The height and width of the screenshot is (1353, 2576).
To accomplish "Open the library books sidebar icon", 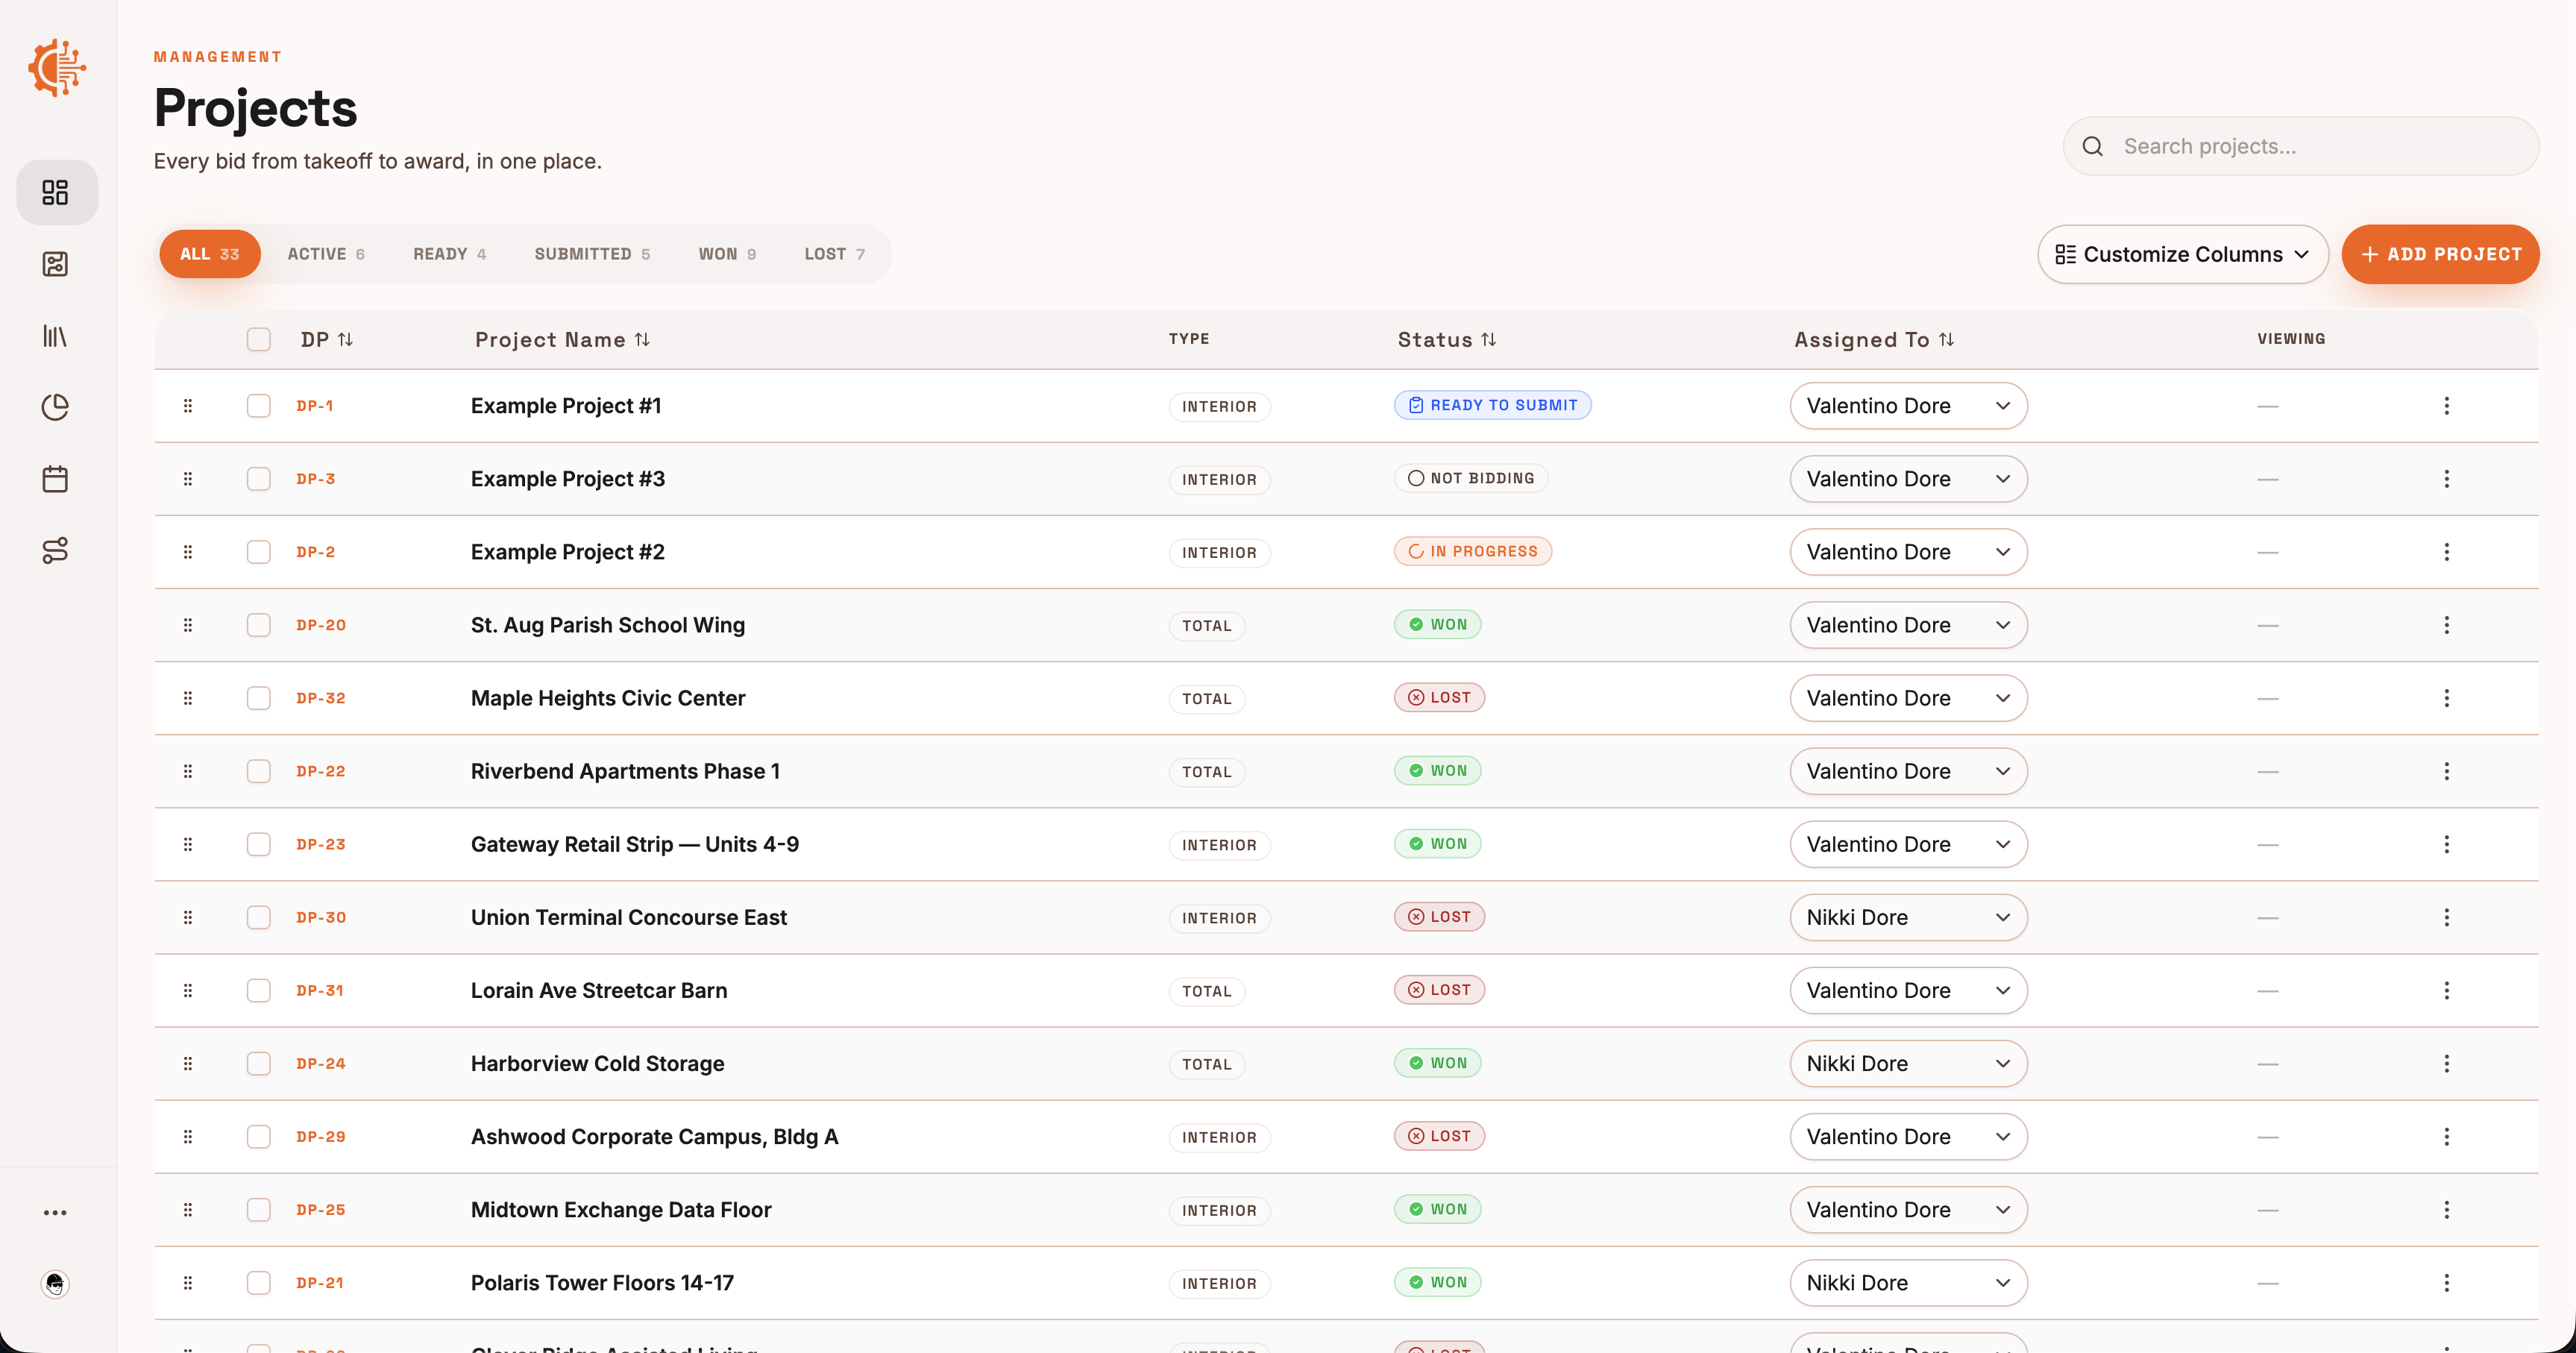I will point(56,336).
